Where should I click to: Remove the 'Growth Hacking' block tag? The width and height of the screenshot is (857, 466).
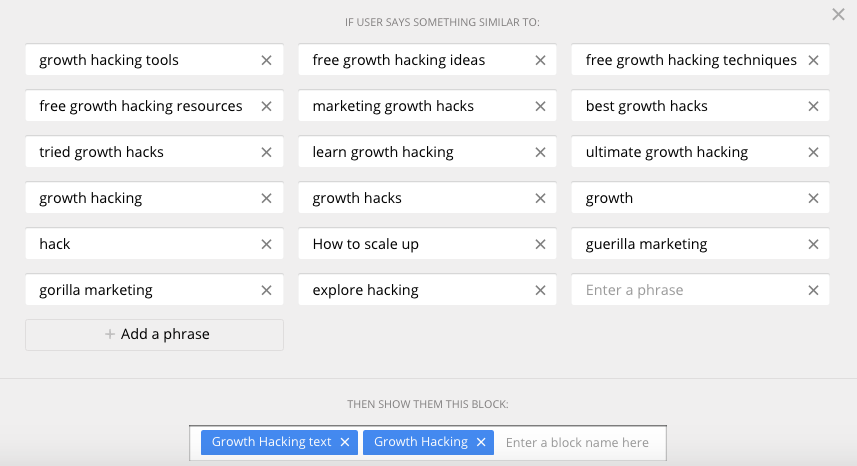point(481,442)
